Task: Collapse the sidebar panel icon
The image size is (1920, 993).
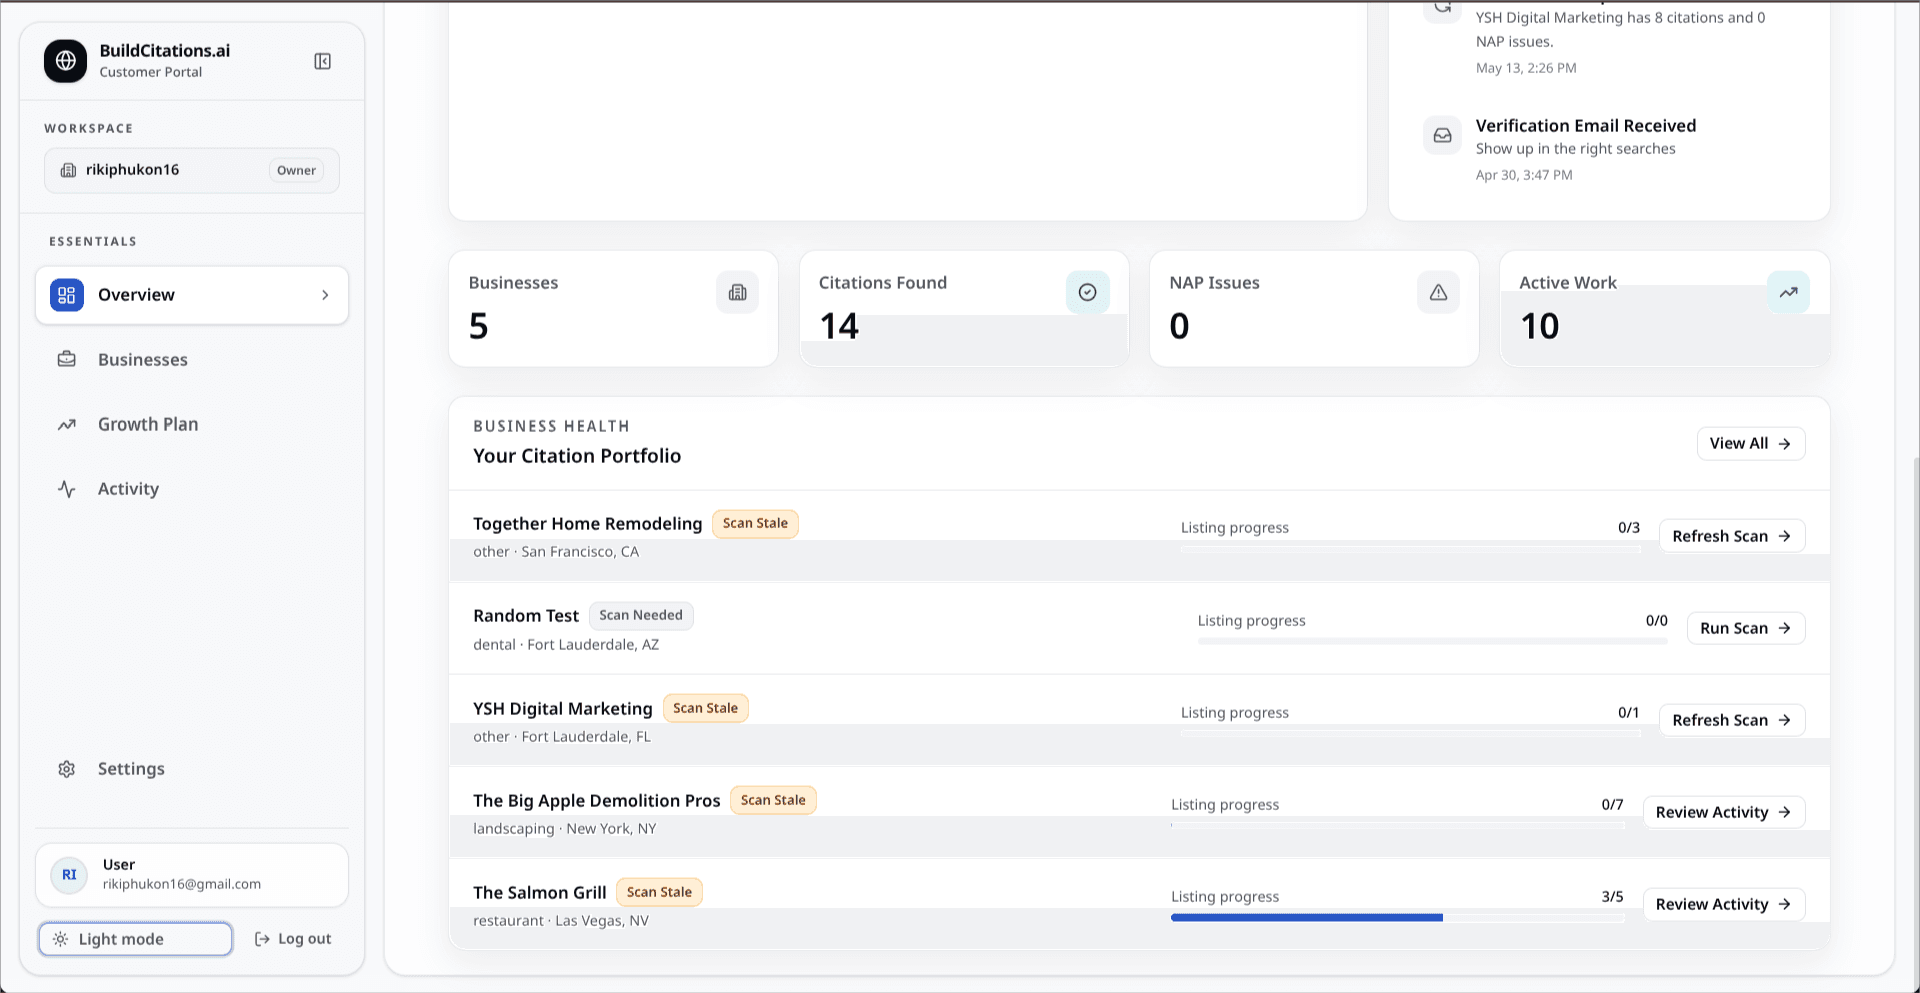Action: pyautogui.click(x=322, y=61)
